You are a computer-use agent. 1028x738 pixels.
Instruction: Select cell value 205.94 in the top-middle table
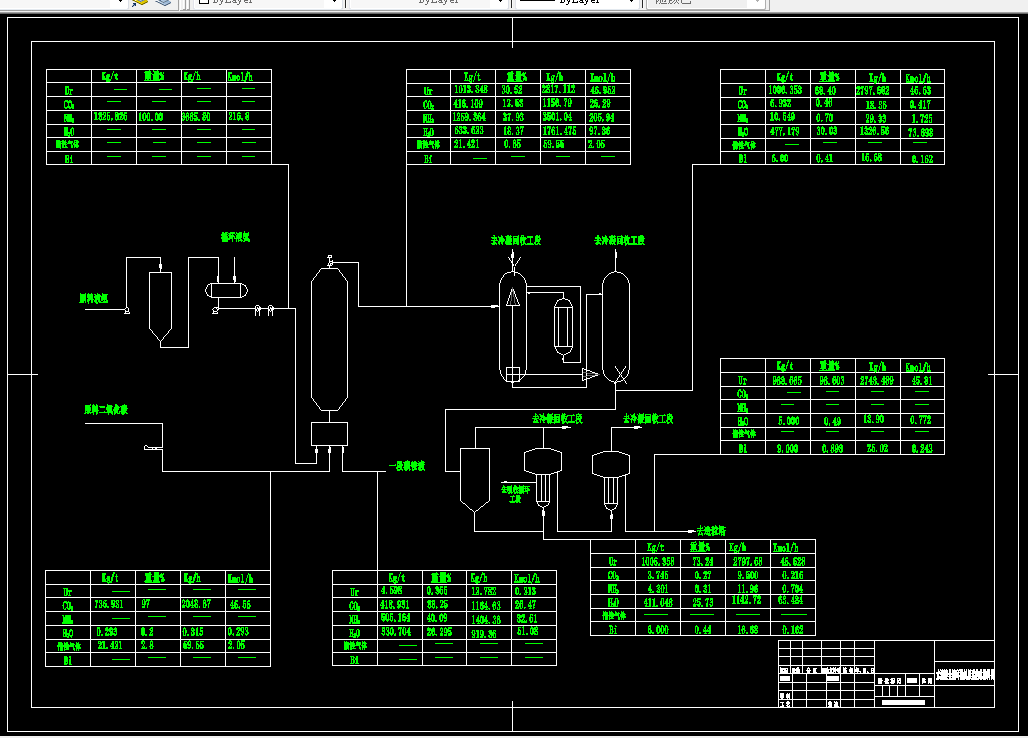(602, 118)
